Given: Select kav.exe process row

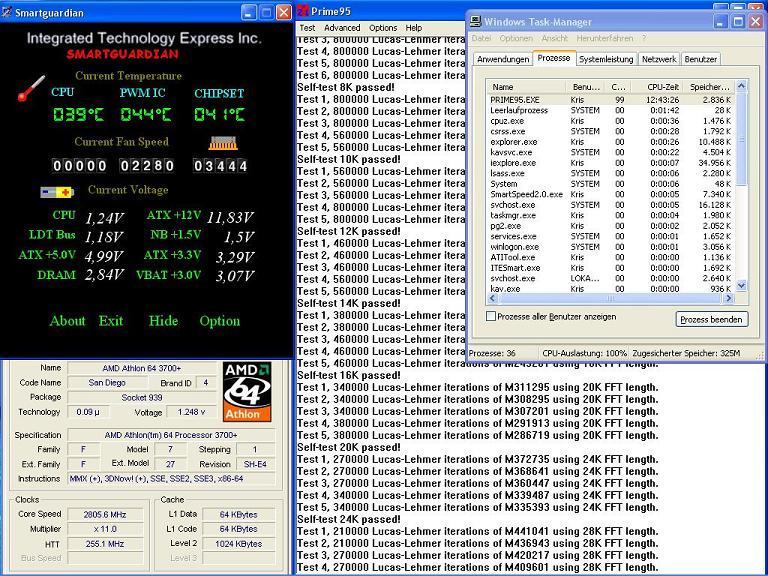Looking at the screenshot, I should tap(611, 289).
